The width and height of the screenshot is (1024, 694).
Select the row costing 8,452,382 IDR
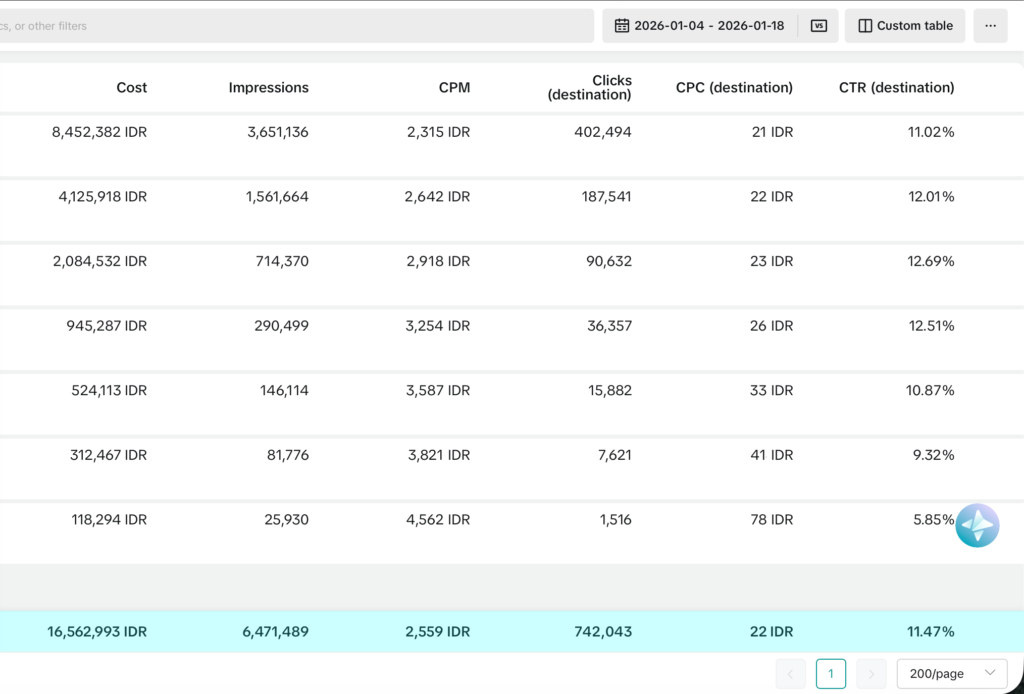pos(99,132)
